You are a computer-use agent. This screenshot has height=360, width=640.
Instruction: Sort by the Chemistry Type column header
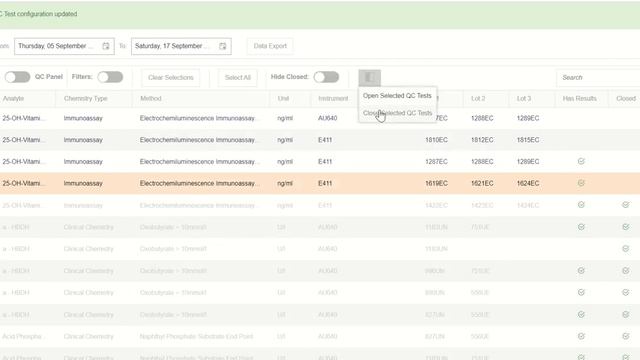coord(85,98)
